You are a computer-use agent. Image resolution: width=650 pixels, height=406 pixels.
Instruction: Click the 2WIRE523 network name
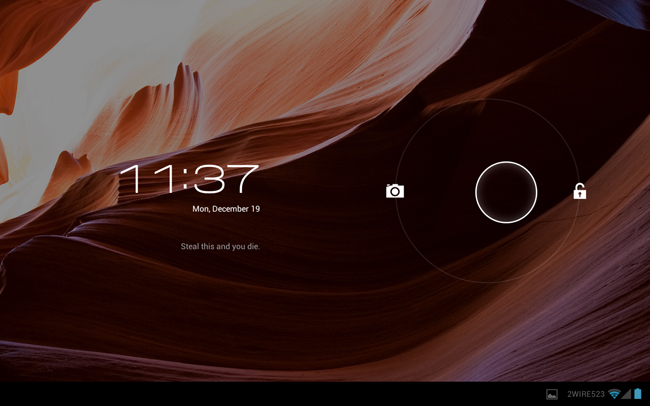click(586, 395)
